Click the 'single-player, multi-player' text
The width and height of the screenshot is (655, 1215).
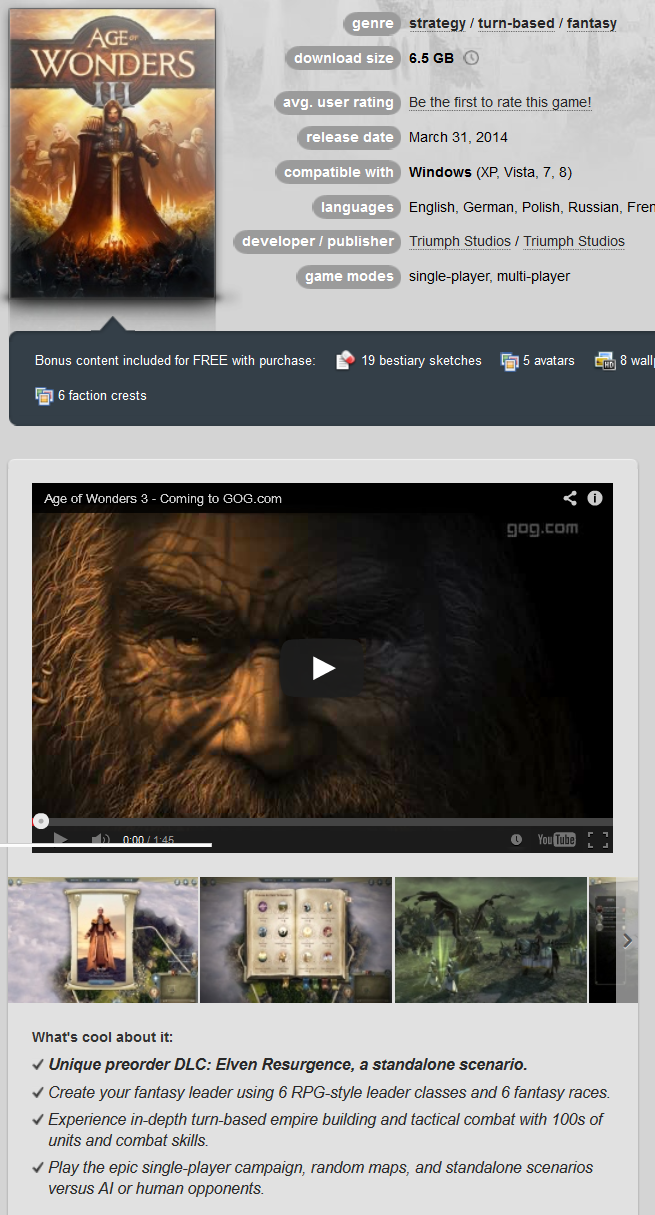click(x=489, y=276)
